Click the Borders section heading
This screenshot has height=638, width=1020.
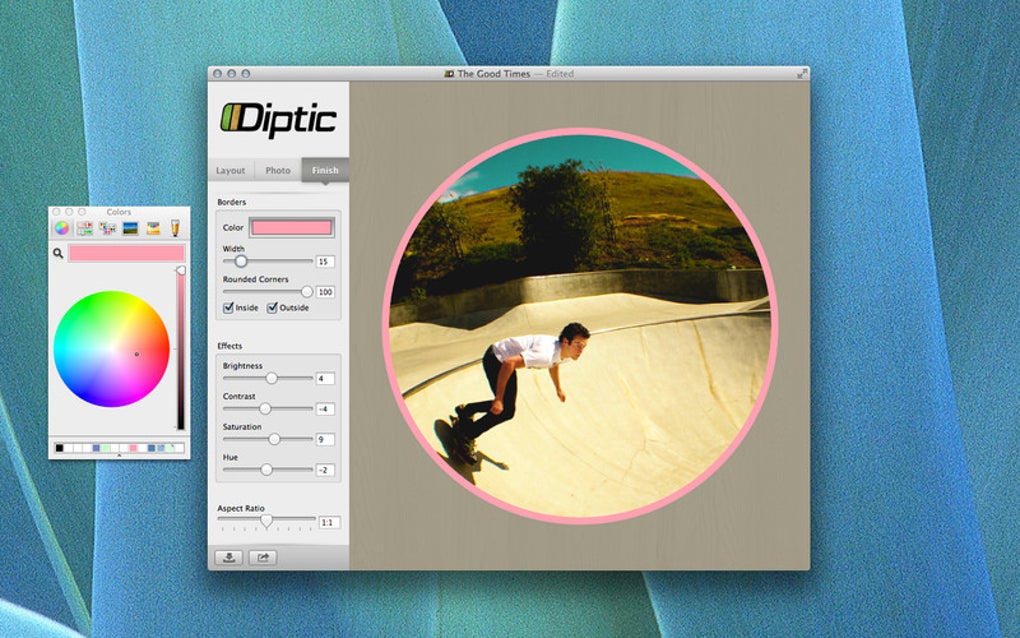click(232, 202)
